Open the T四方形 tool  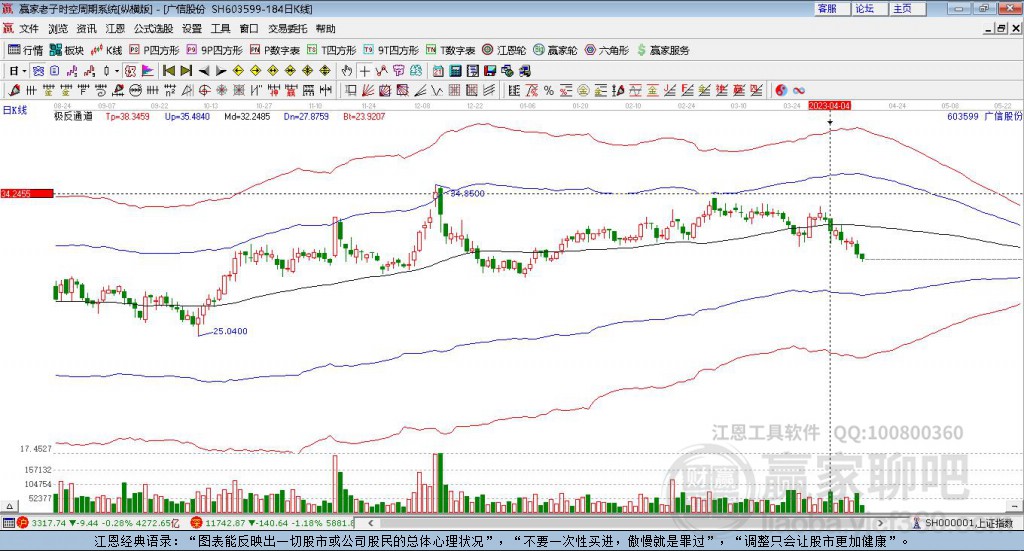click(332, 50)
